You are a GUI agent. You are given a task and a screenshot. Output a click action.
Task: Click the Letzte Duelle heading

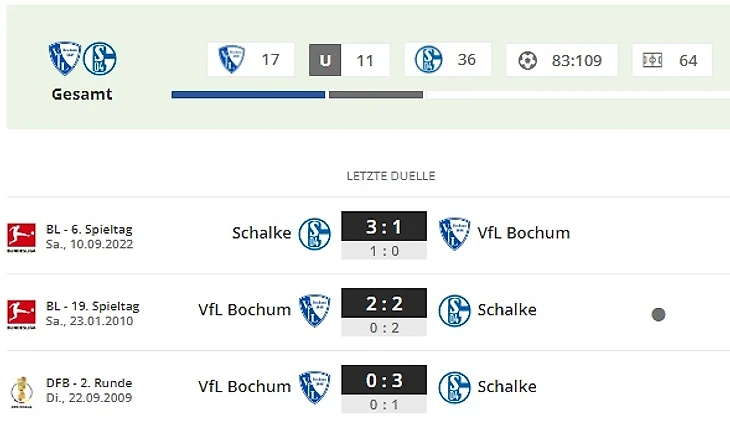pos(391,176)
